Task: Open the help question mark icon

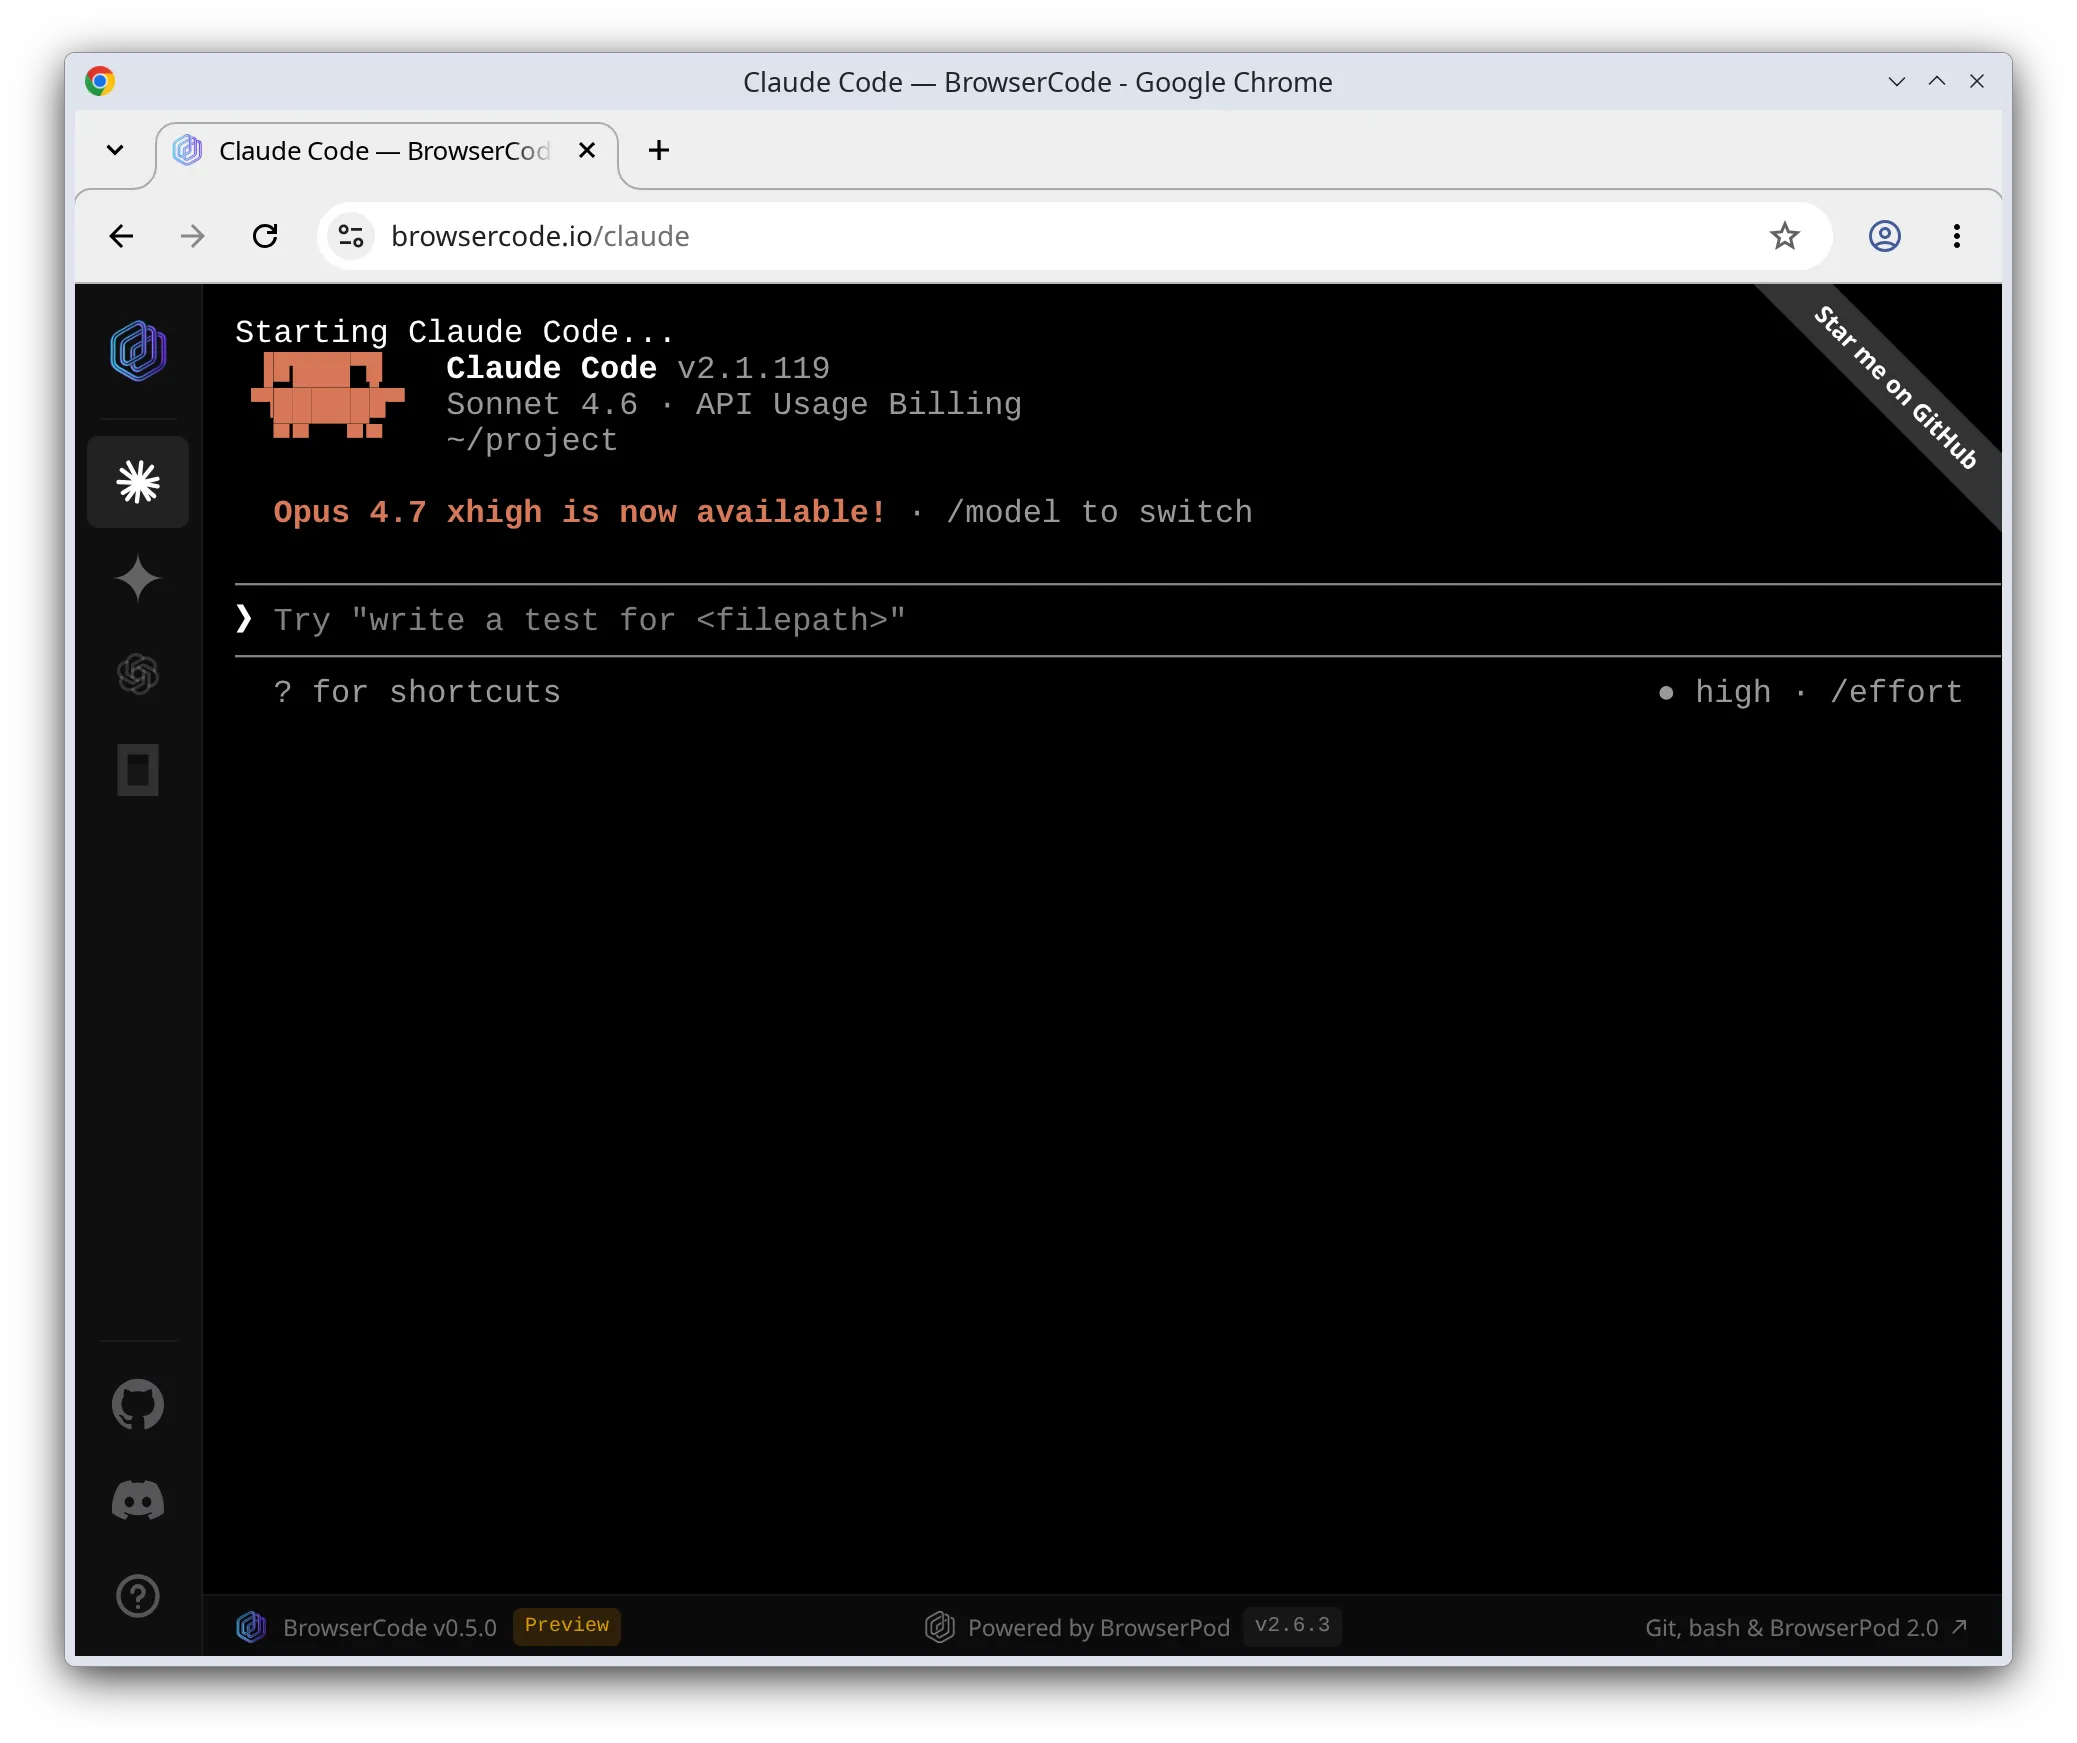Action: point(138,1596)
